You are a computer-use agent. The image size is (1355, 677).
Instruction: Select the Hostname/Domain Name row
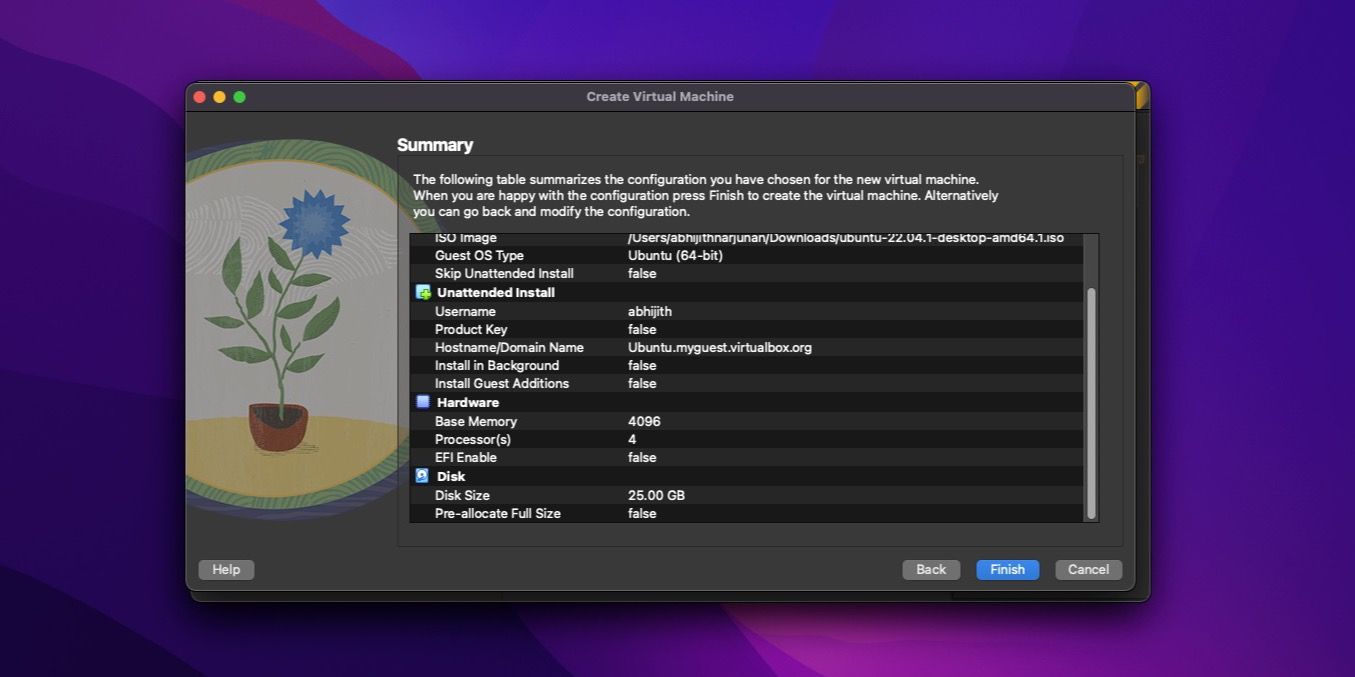click(600, 347)
